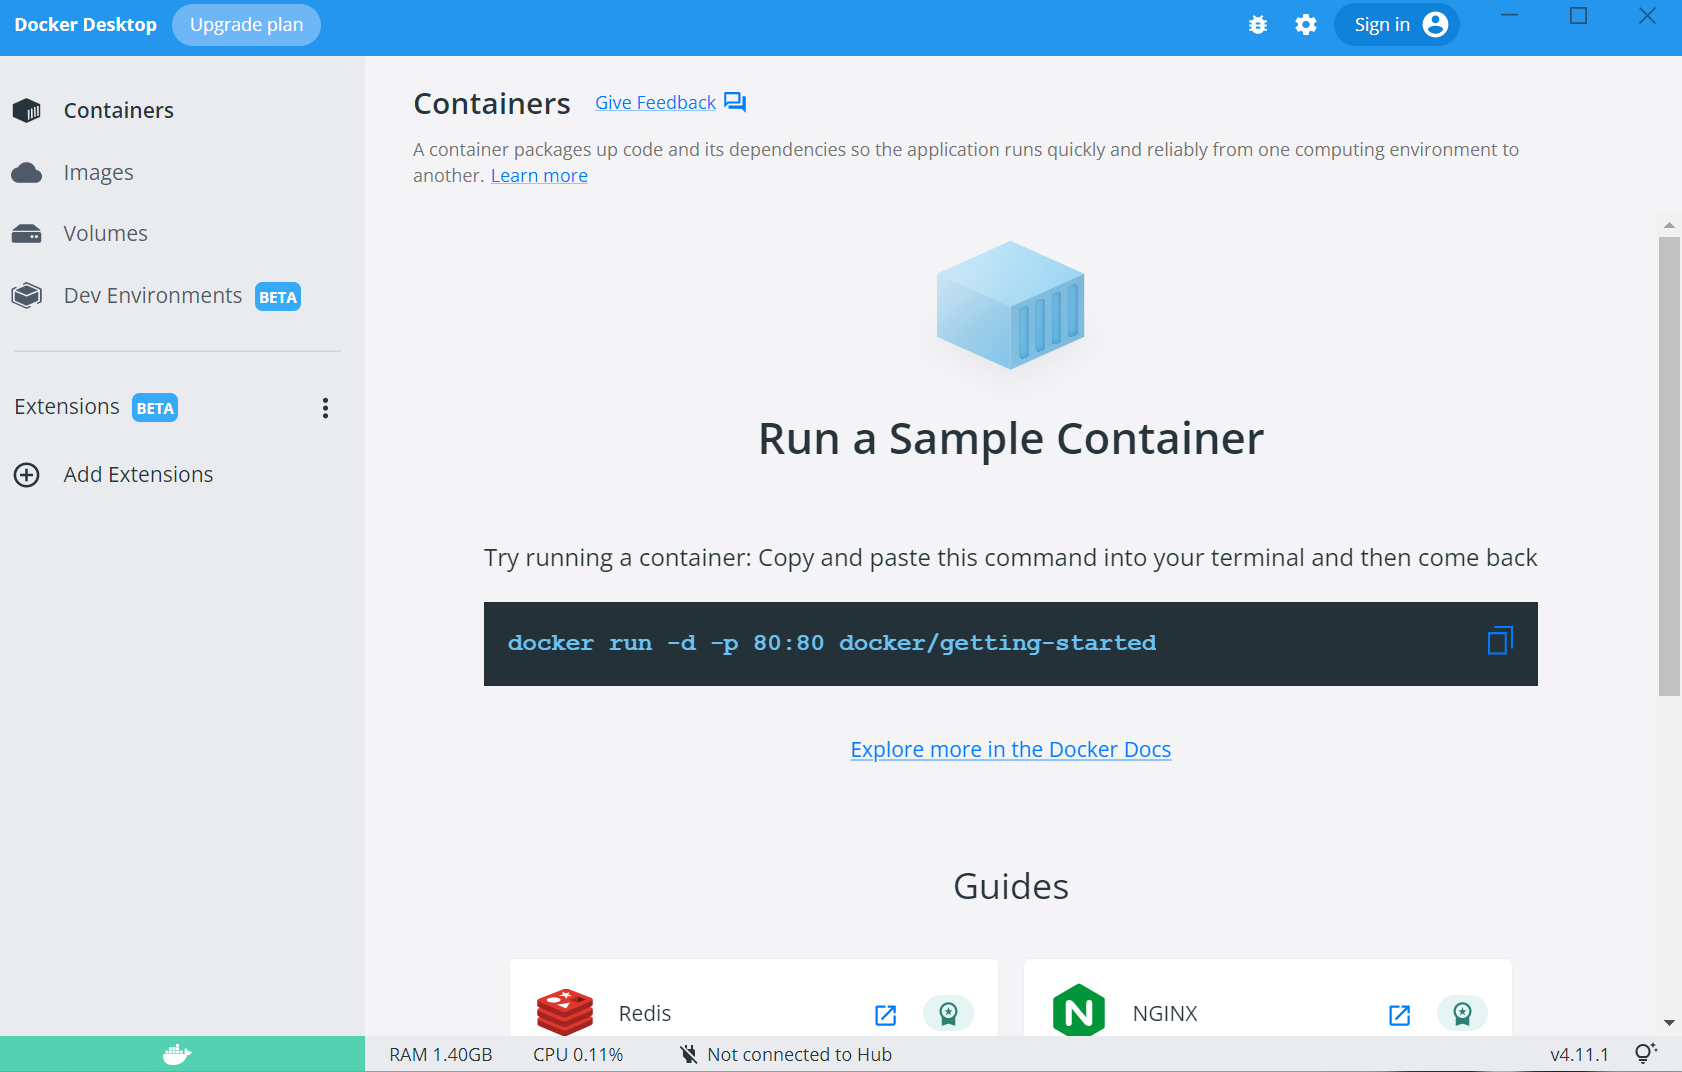Open the Volumes section
1682x1072 pixels.
point(105,234)
